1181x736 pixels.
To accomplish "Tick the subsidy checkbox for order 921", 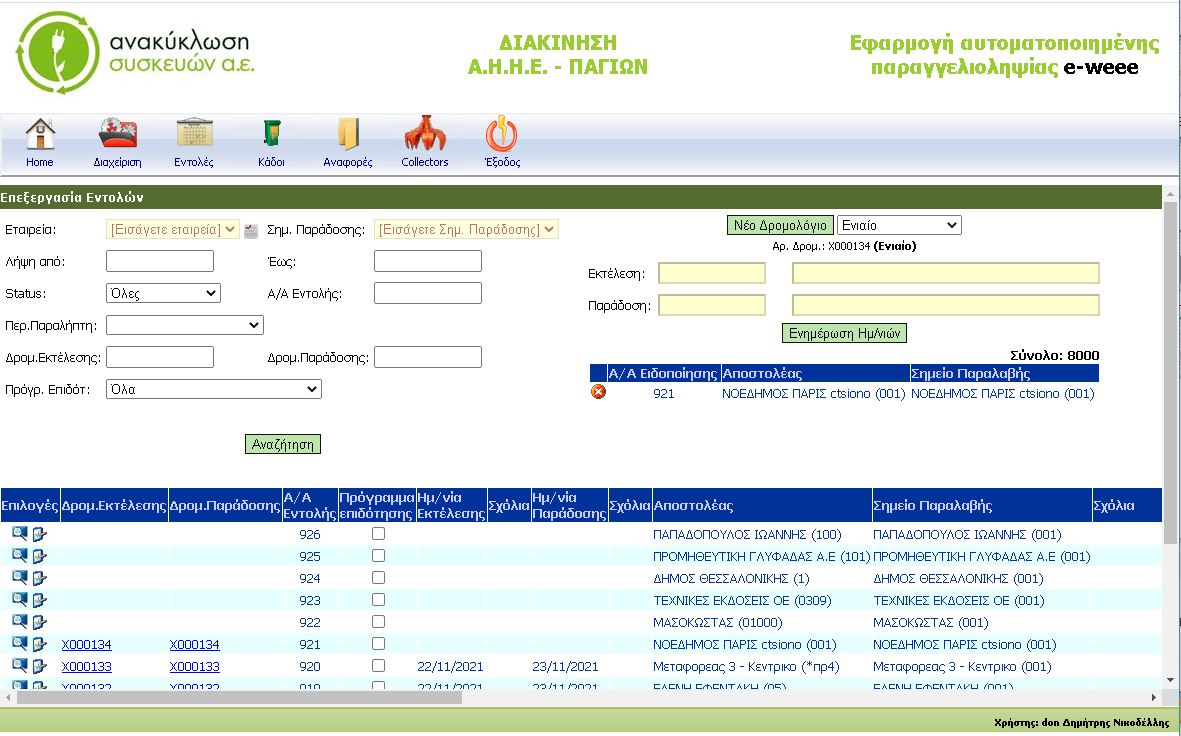I will coord(378,643).
